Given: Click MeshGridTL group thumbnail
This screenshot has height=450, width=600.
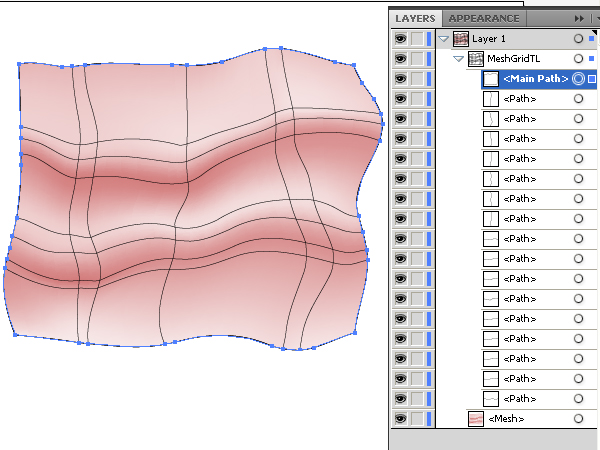Looking at the screenshot, I should click(476, 59).
